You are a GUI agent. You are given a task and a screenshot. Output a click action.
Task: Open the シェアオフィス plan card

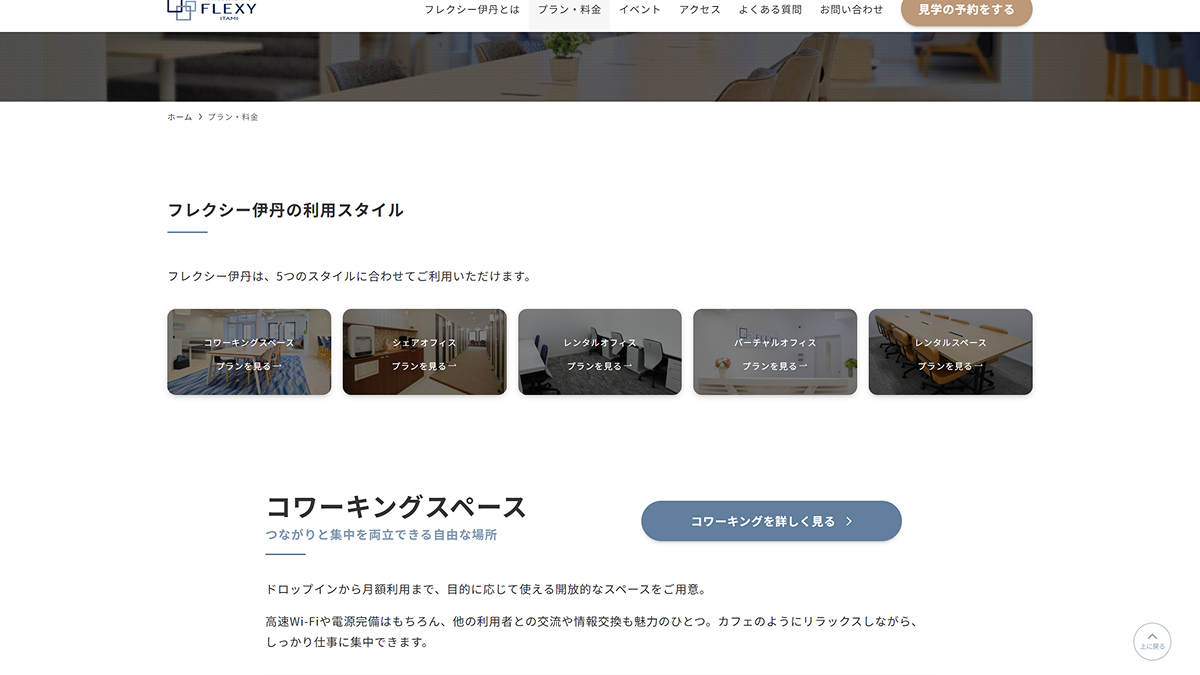coord(424,352)
